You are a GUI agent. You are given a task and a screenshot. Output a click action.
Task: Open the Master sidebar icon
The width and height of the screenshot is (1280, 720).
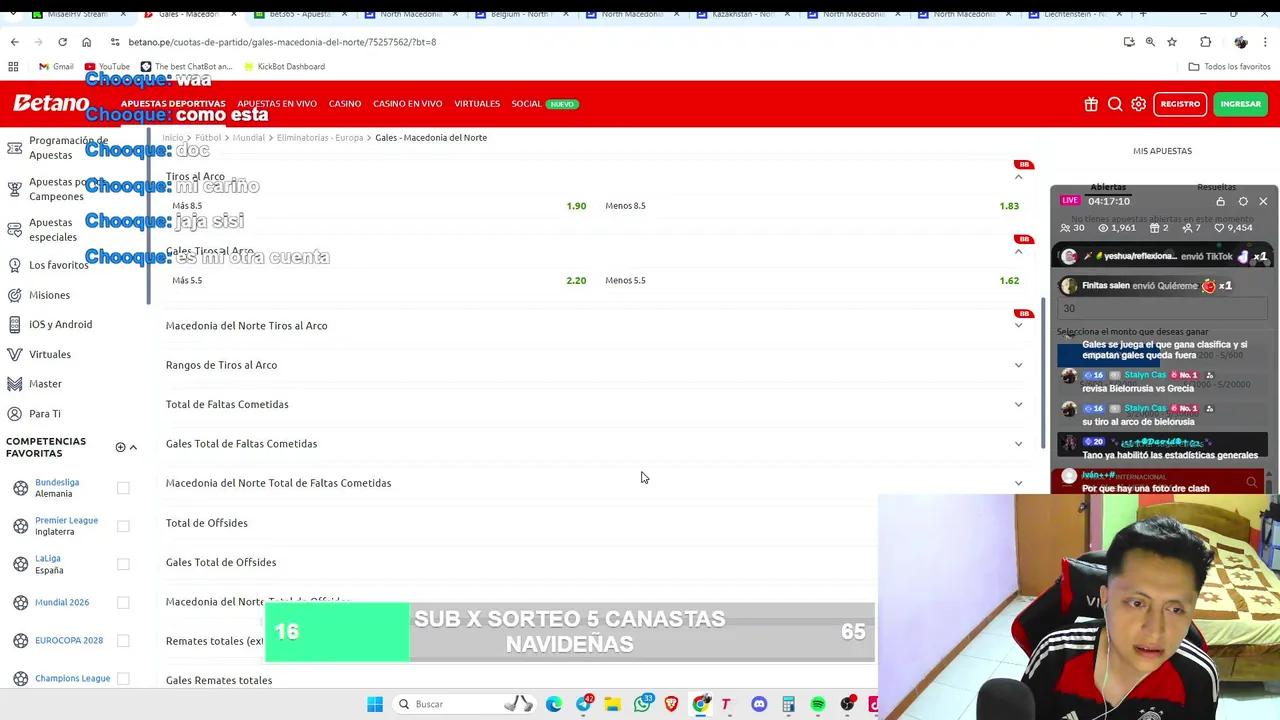coord(14,384)
